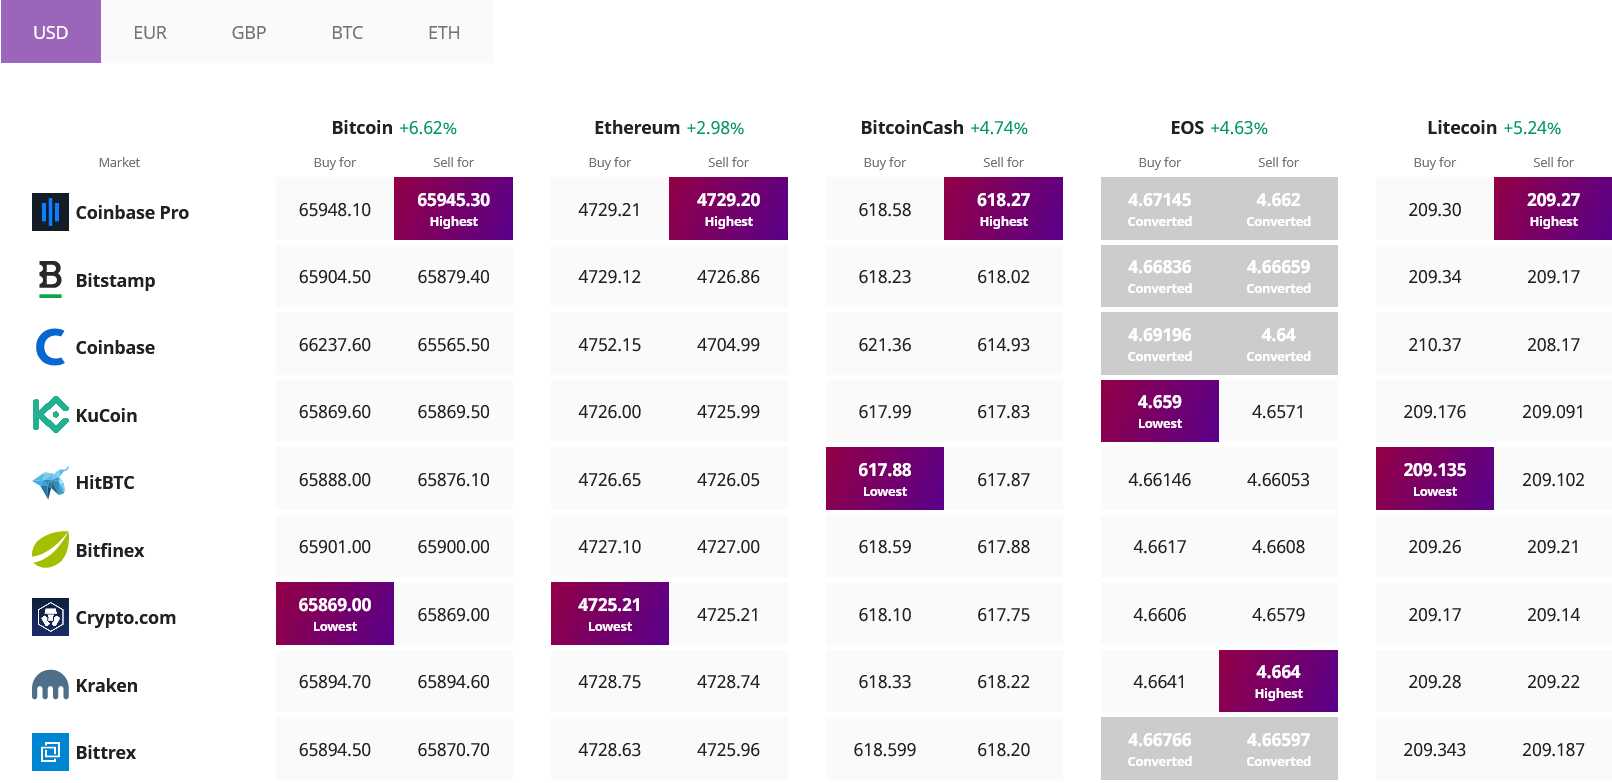This screenshot has height=783, width=1612.
Task: Click converted EOS sell price 4.66597
Action: (x=1278, y=748)
